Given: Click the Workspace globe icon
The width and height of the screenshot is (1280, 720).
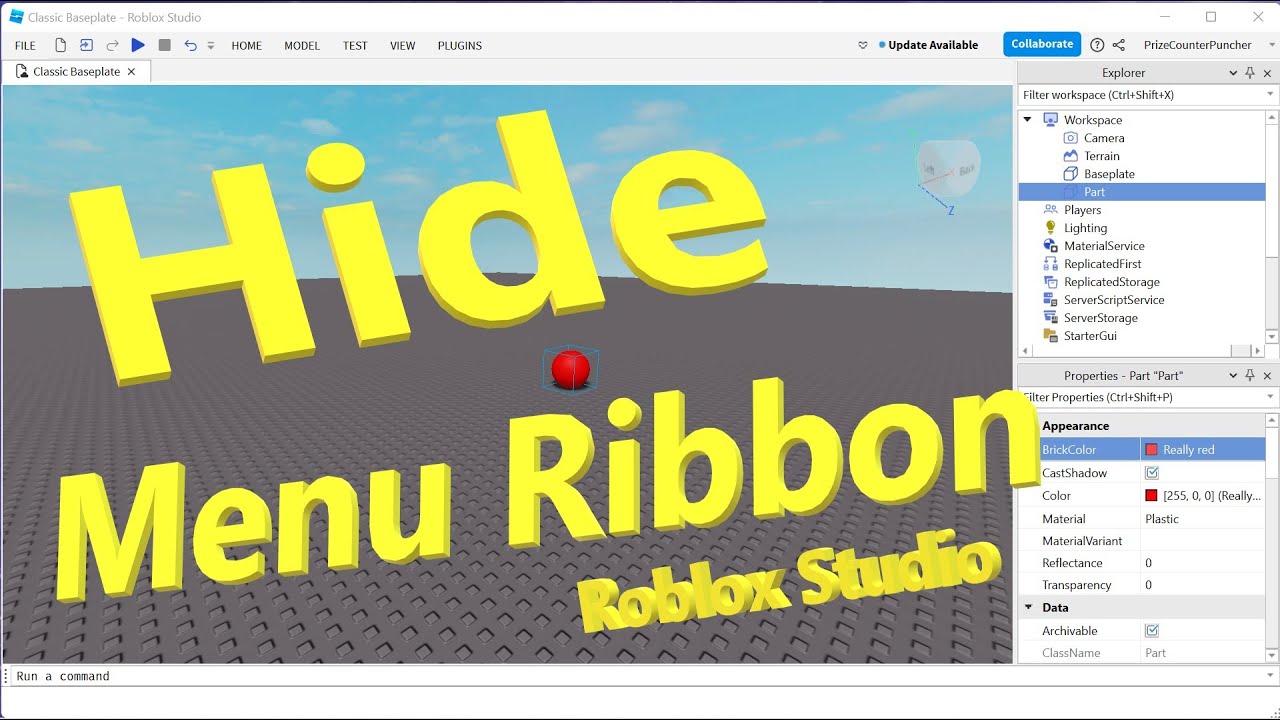Looking at the screenshot, I should 1050,120.
